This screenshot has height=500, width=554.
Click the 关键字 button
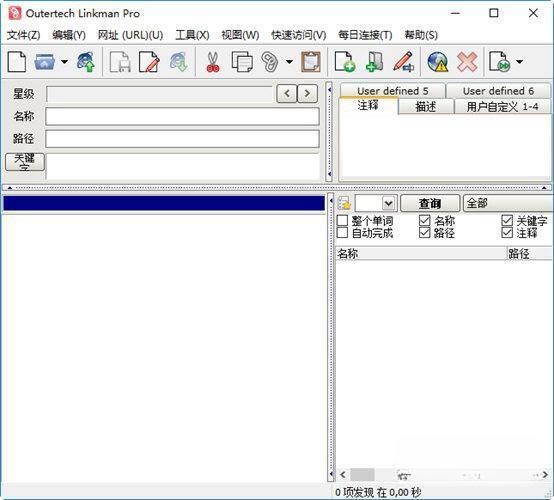(25, 162)
